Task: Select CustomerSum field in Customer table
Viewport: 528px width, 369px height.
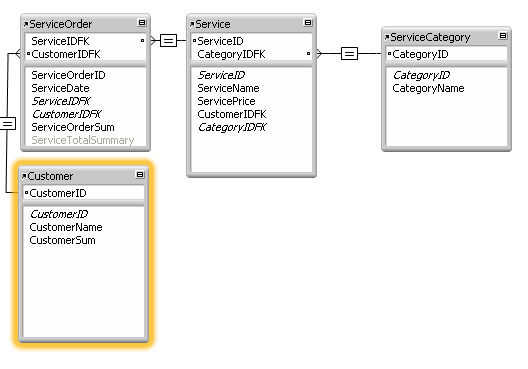Action: click(62, 240)
